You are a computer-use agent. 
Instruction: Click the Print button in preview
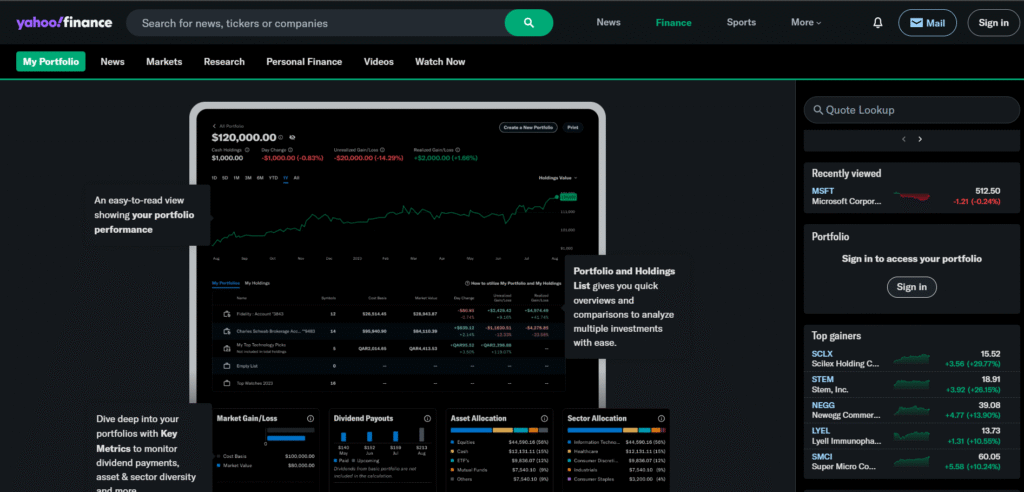point(572,127)
